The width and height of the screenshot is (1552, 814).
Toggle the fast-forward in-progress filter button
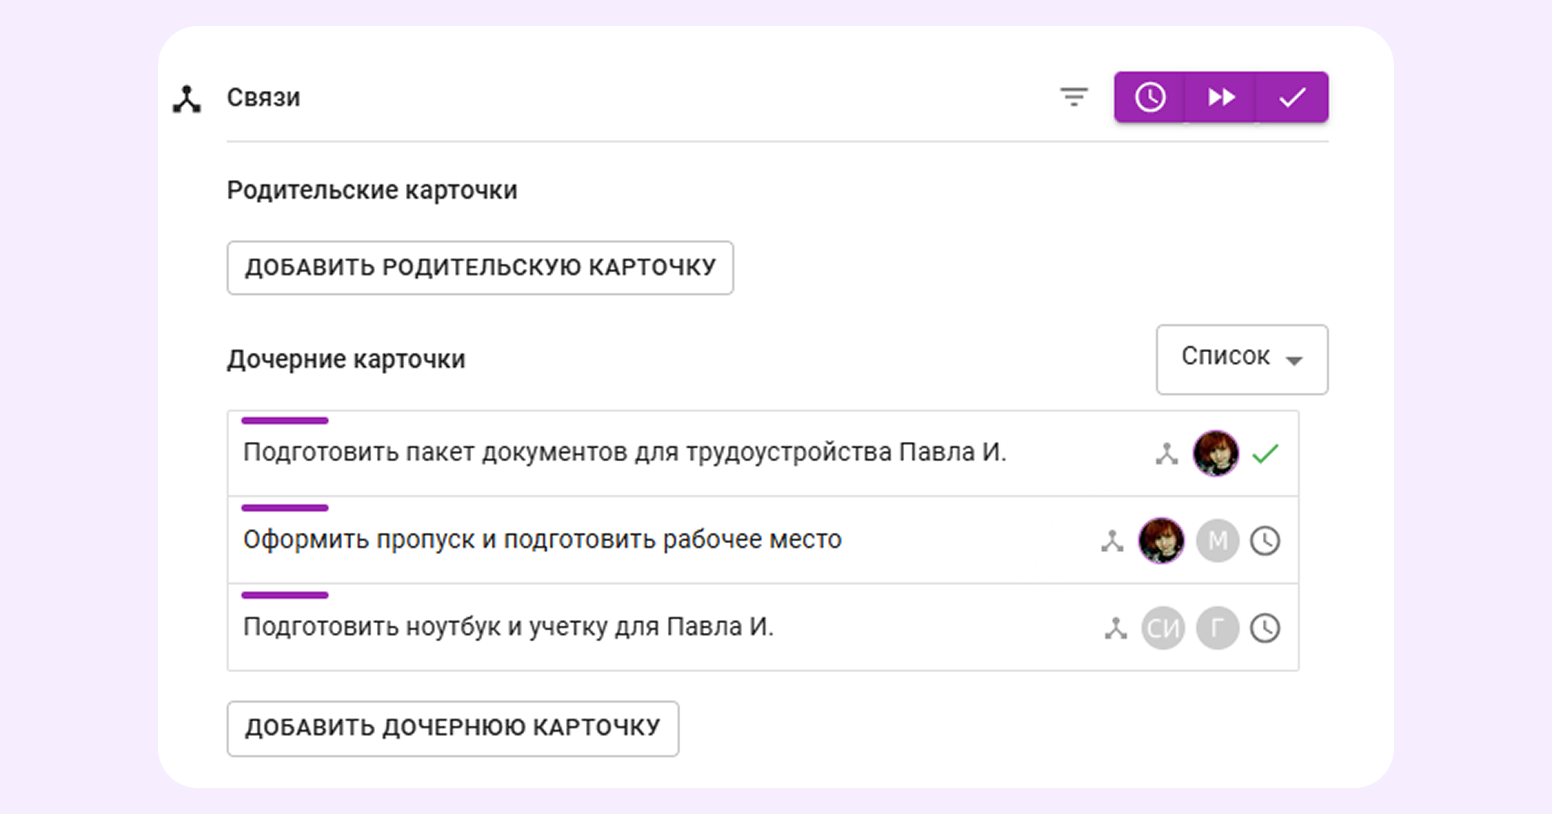pos(1221,97)
